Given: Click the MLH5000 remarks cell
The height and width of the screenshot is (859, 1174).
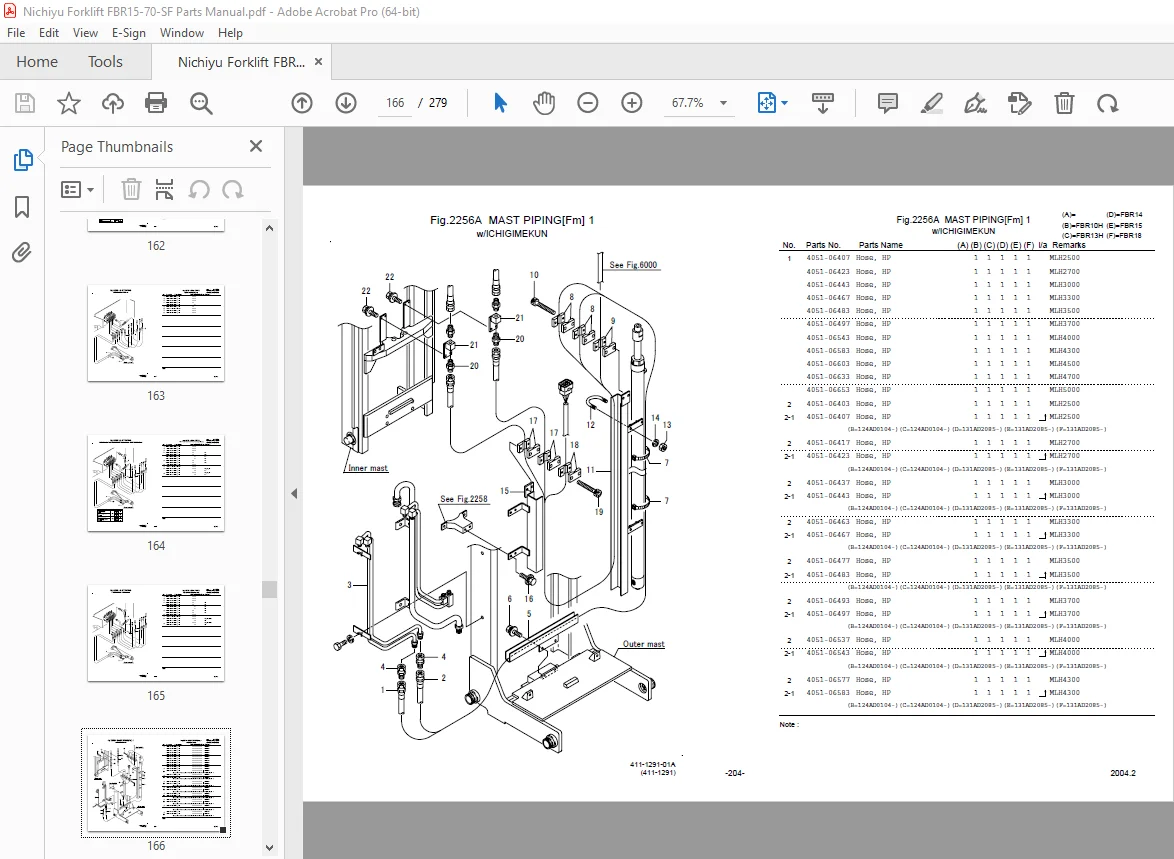Looking at the screenshot, I should [1064, 389].
